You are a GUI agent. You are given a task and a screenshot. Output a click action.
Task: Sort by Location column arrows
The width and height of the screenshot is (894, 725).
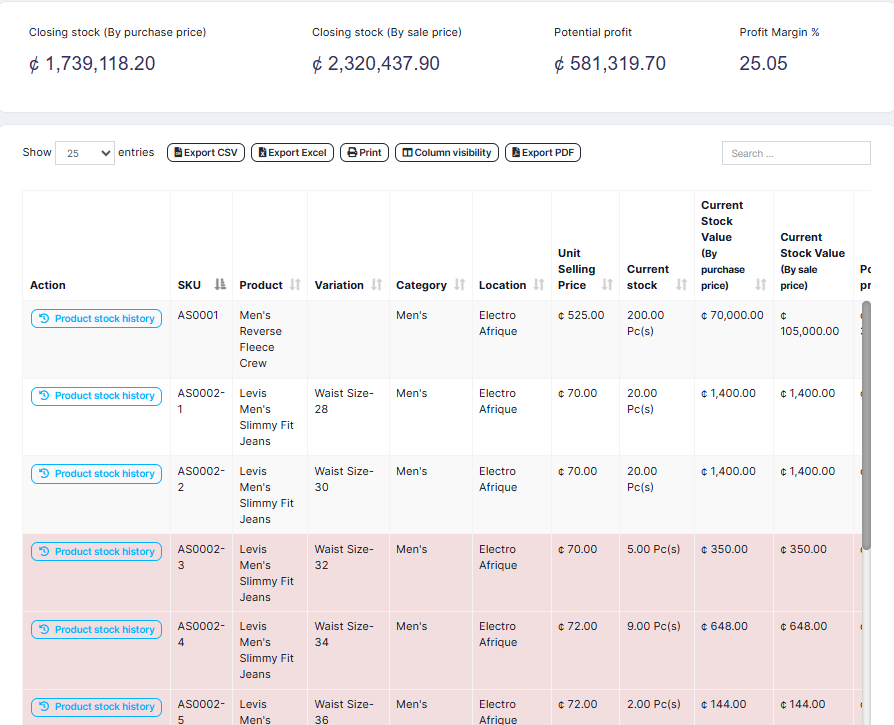539,284
